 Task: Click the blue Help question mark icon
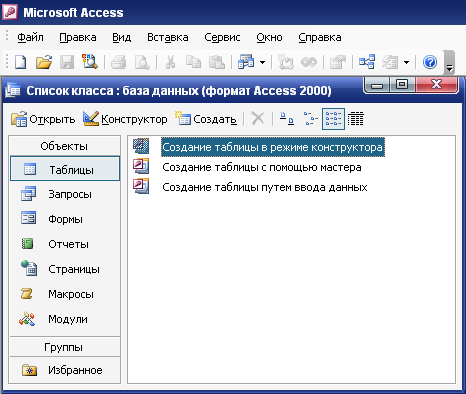(x=430, y=62)
